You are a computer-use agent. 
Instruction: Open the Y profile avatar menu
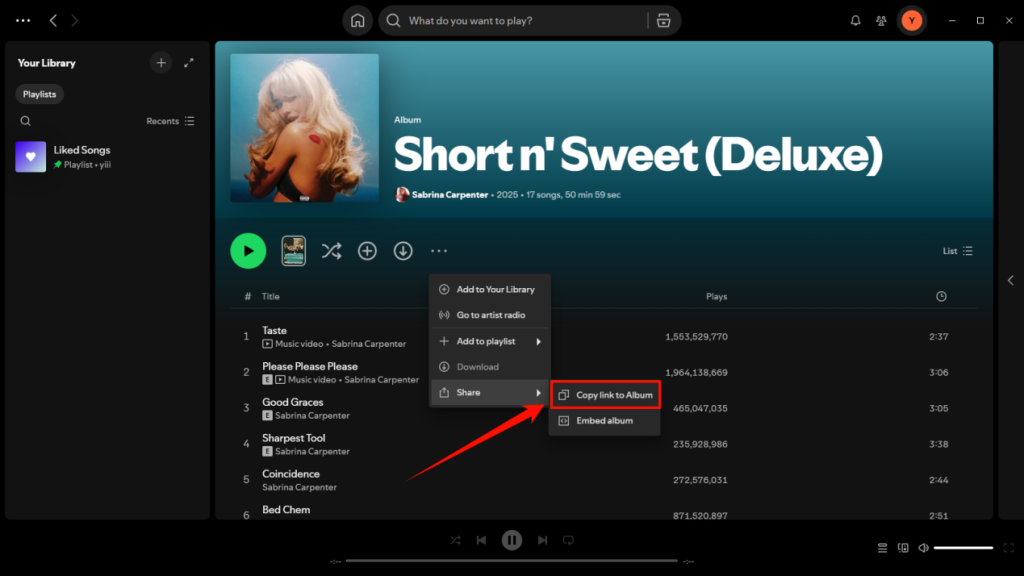tap(912, 20)
